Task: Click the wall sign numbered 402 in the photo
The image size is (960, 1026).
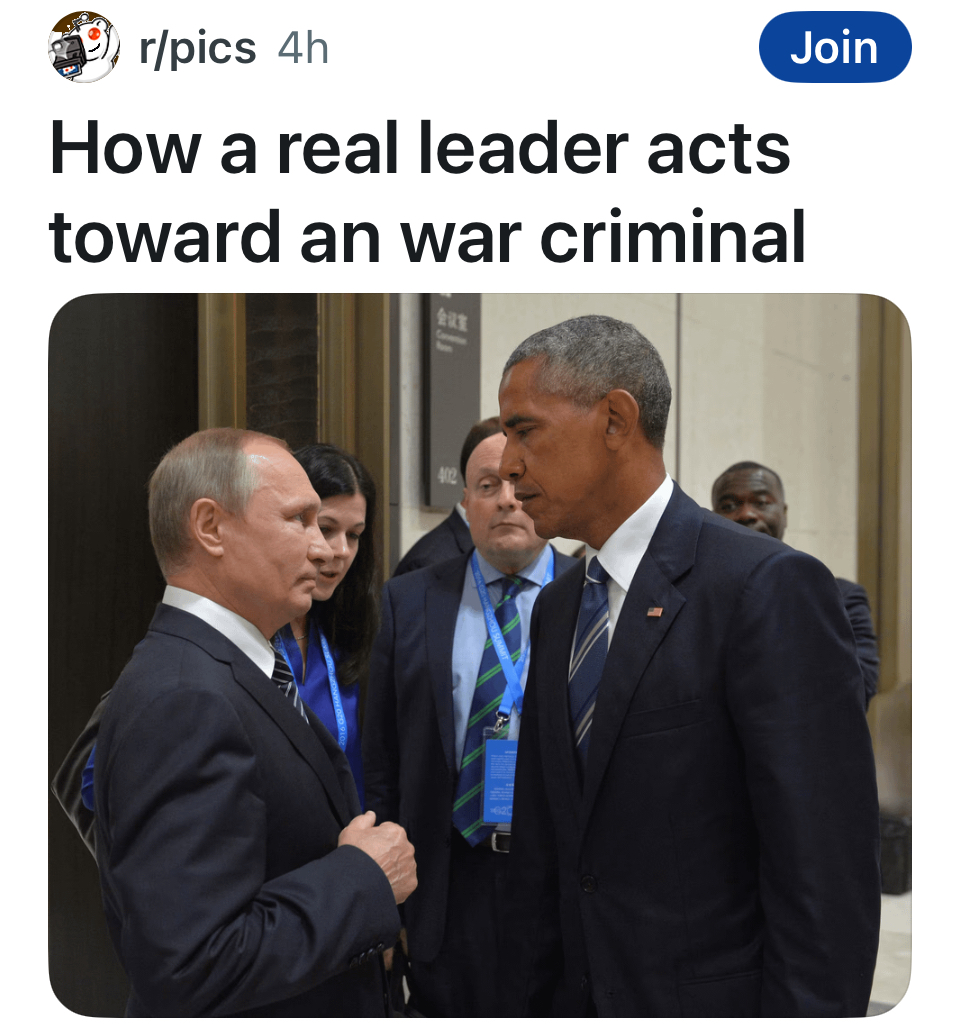Action: (x=449, y=400)
